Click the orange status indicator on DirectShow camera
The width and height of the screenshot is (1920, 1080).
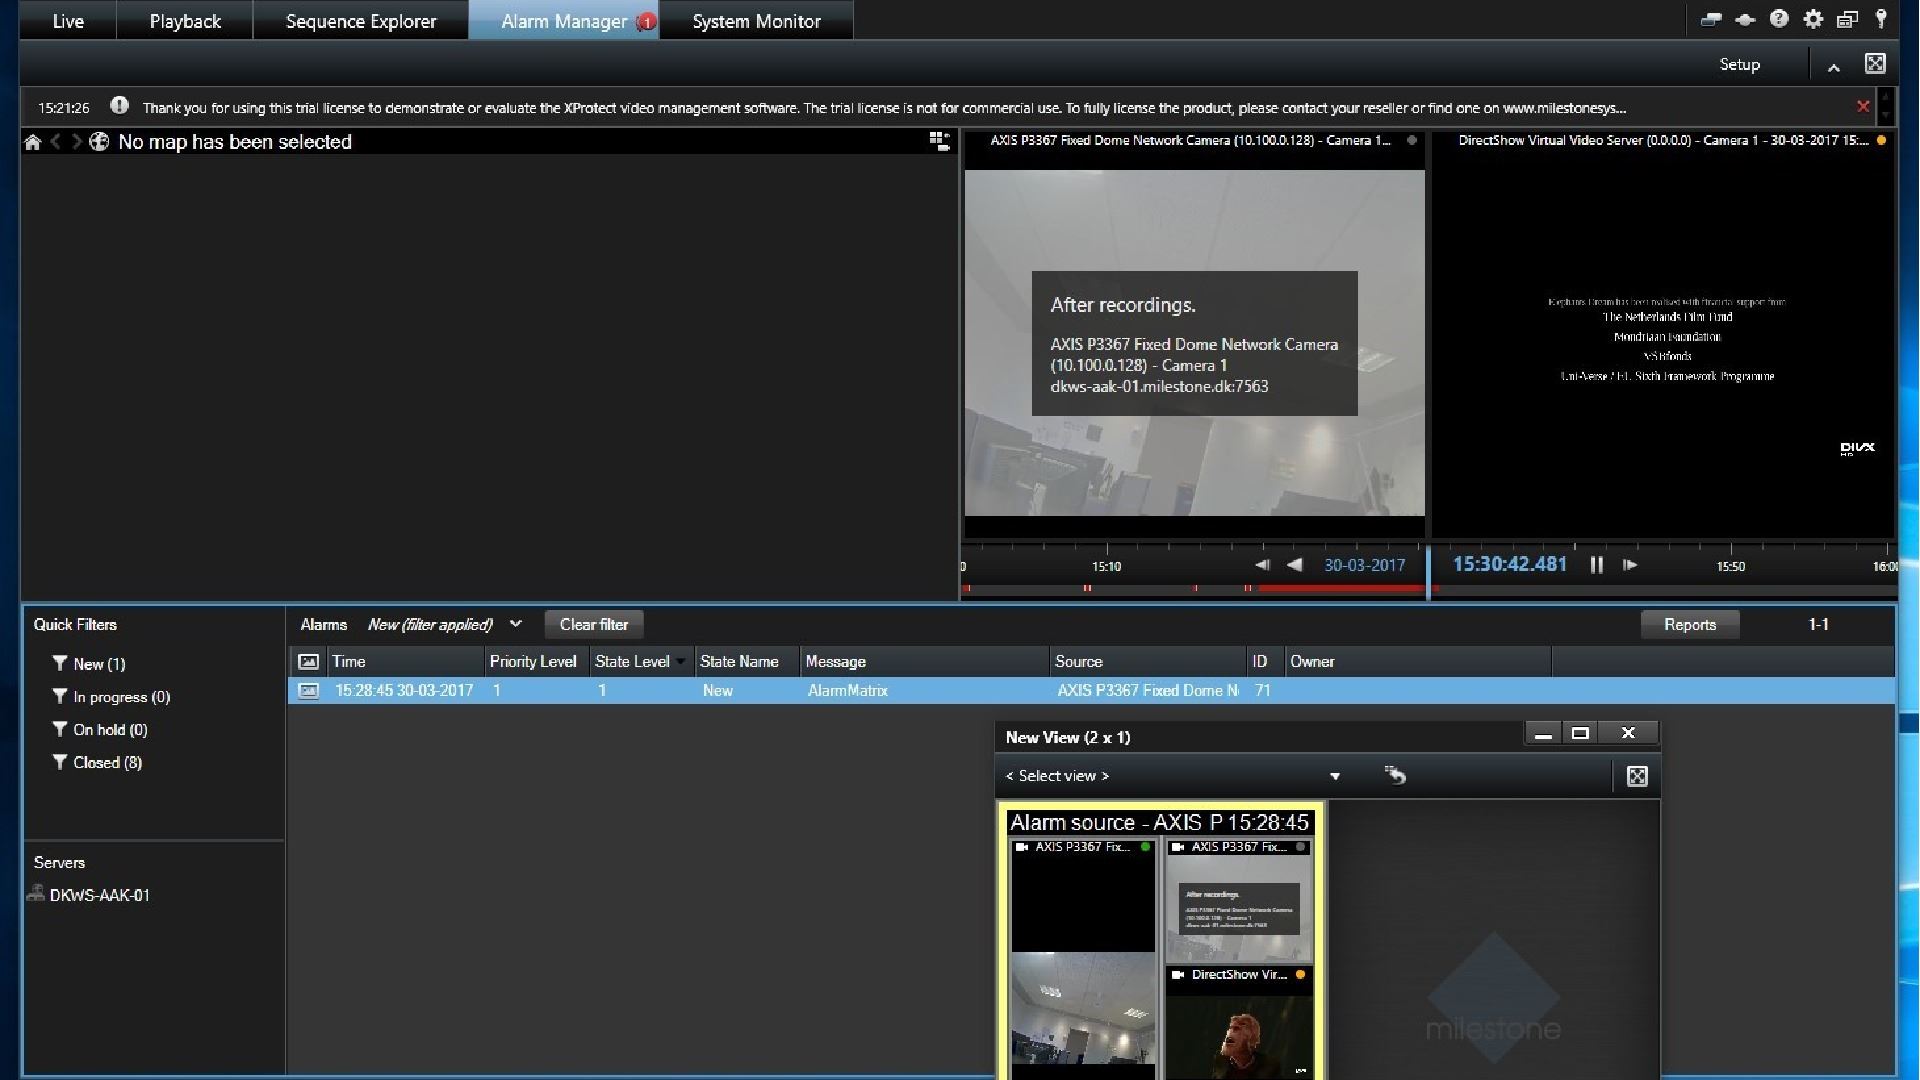point(1881,141)
